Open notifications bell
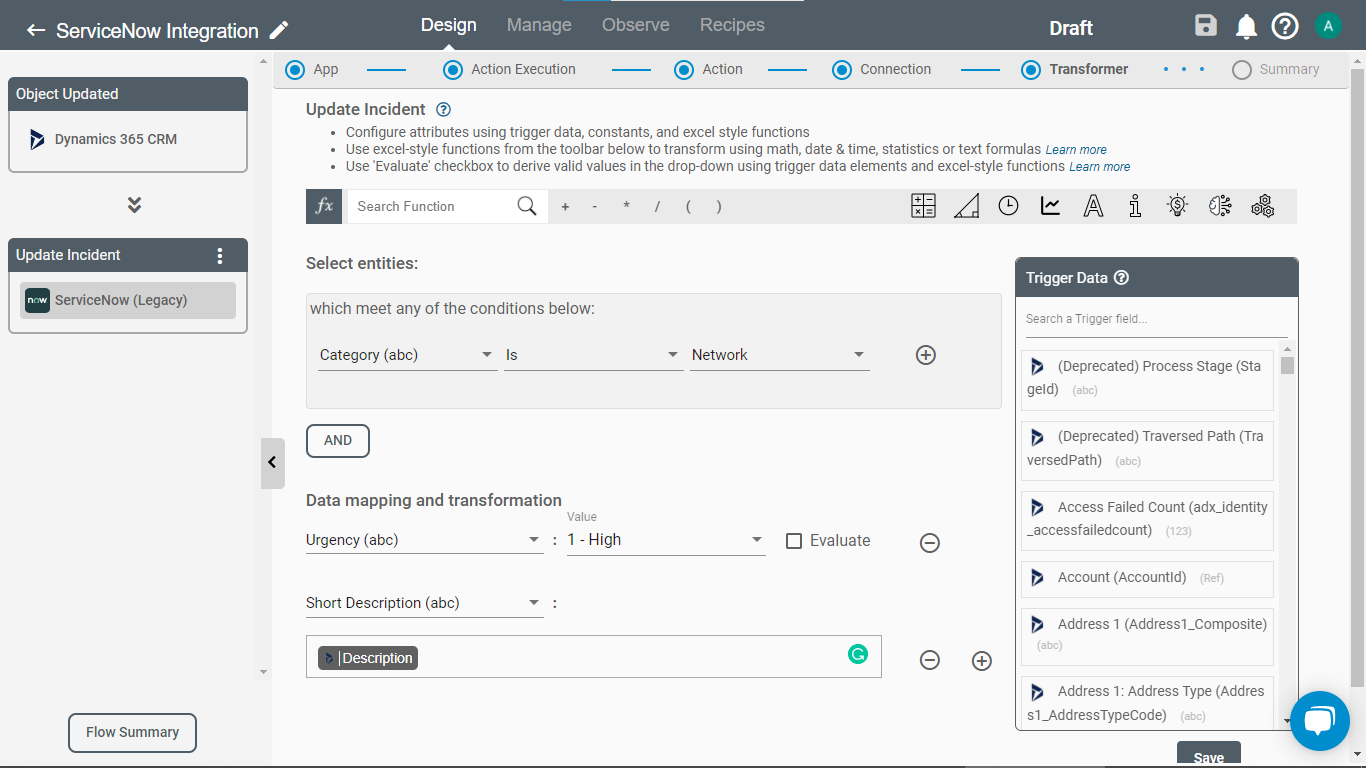1366x768 pixels. [1246, 27]
